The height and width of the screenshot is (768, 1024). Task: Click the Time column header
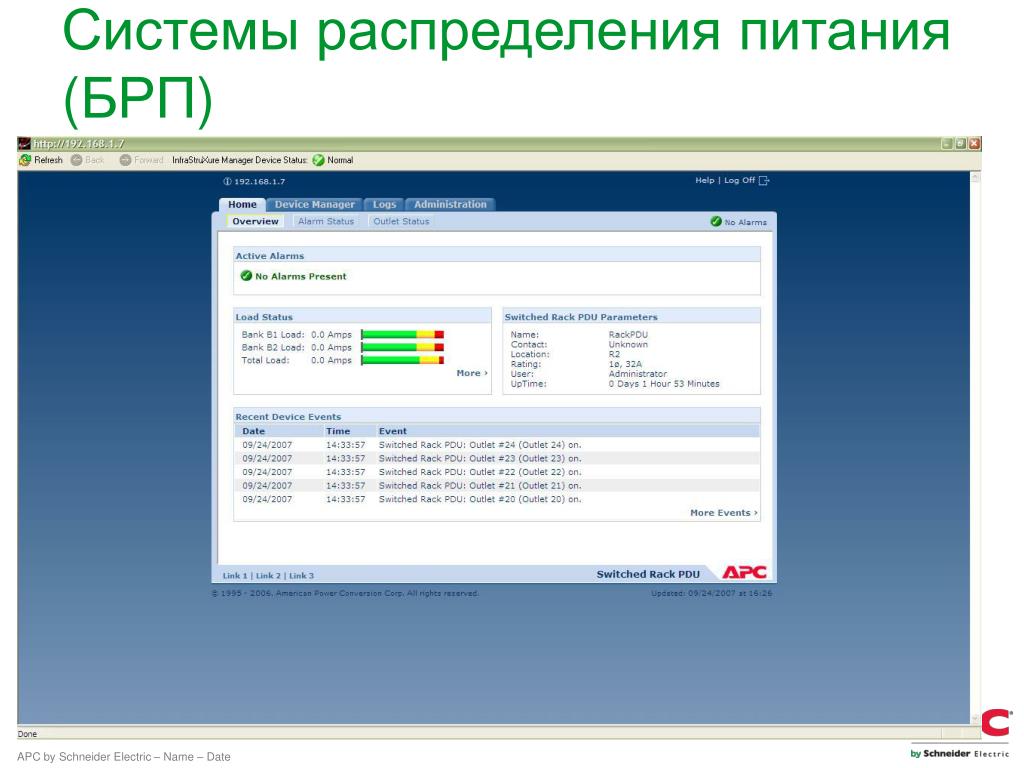338,431
